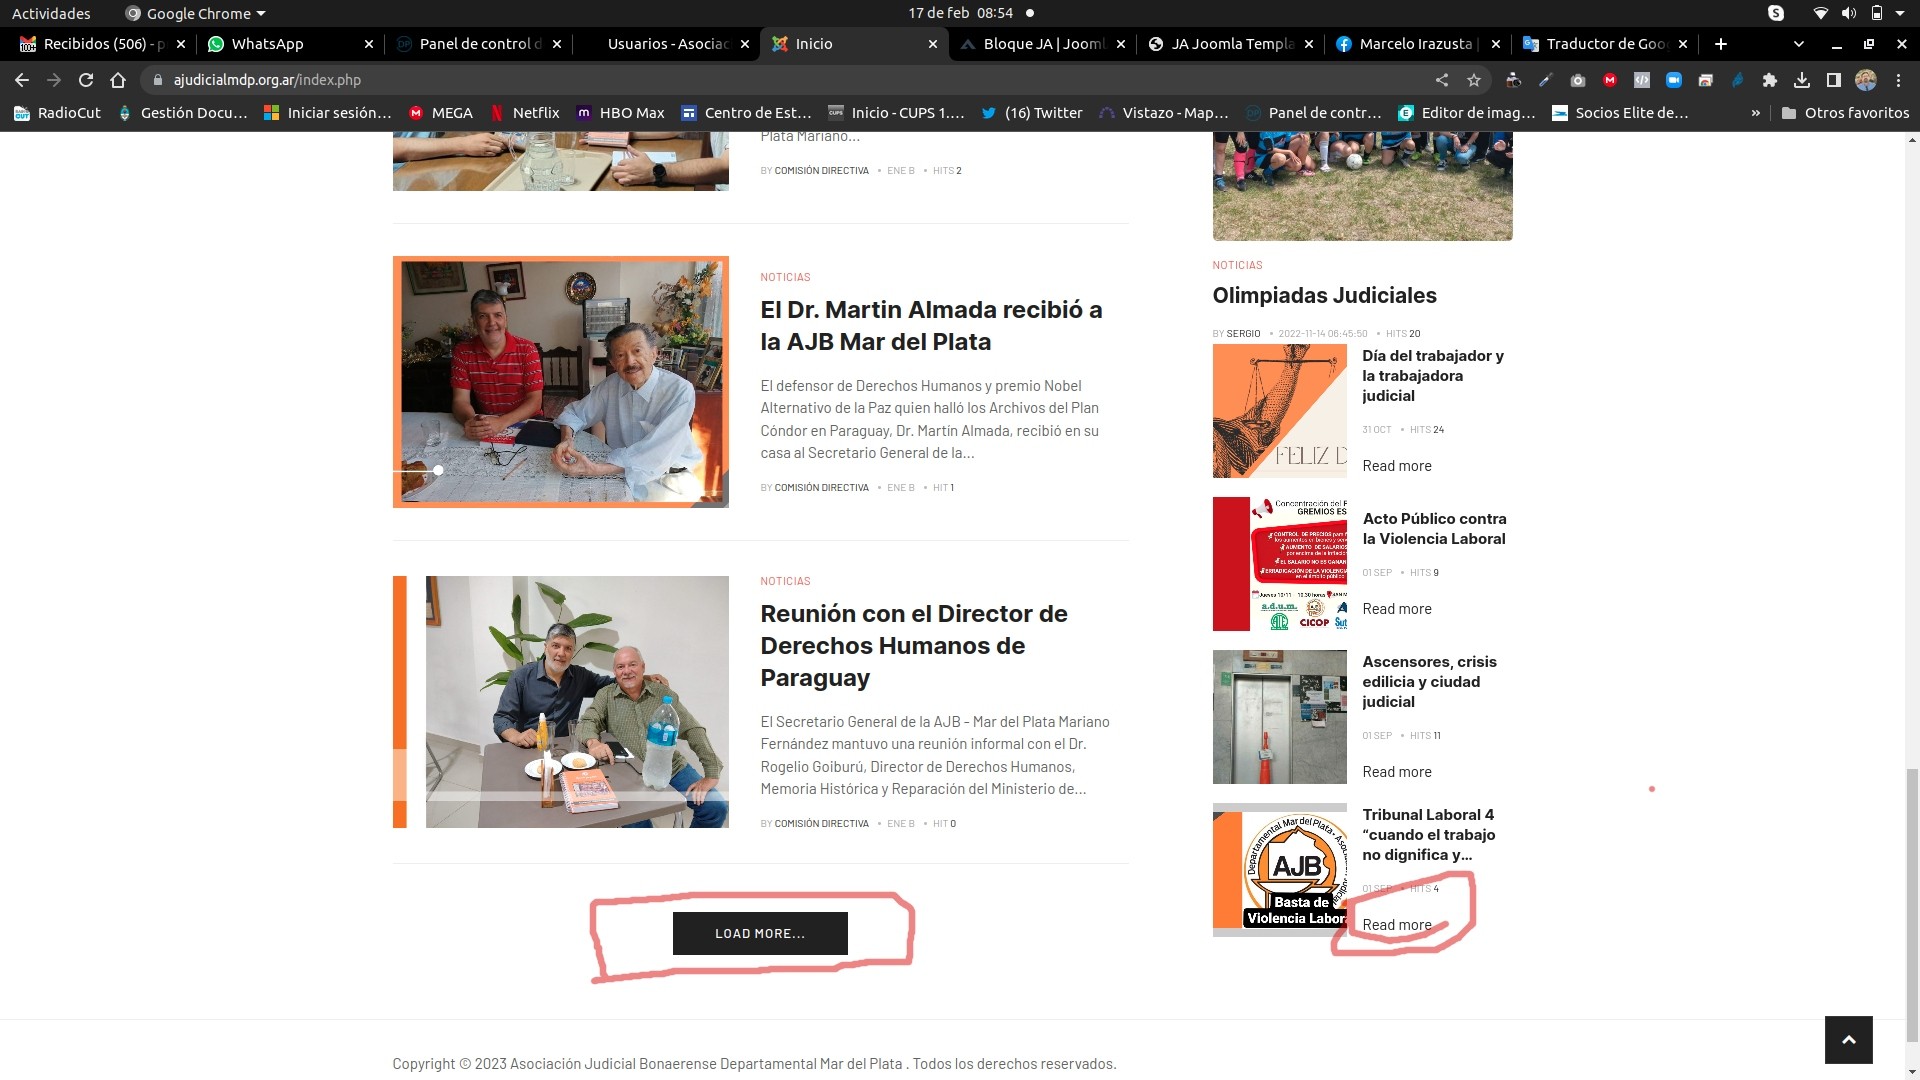This screenshot has height=1080, width=1920.
Task: Open the Chrome extensions puzzle icon
Action: coord(1769,80)
